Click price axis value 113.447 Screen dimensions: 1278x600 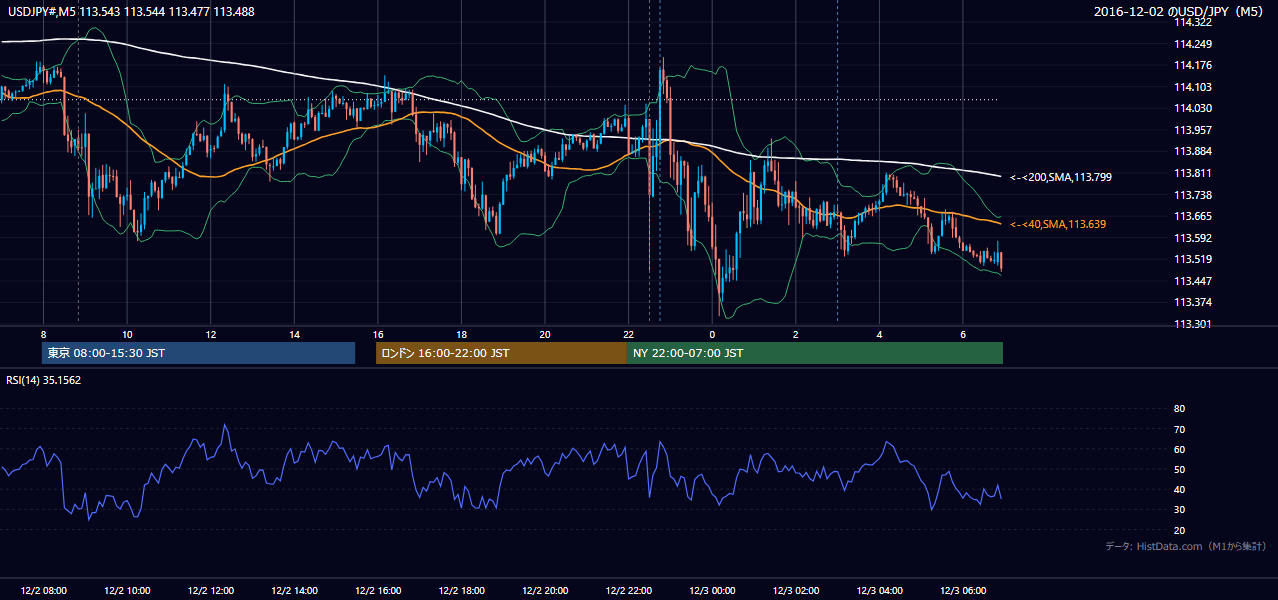tap(1192, 281)
